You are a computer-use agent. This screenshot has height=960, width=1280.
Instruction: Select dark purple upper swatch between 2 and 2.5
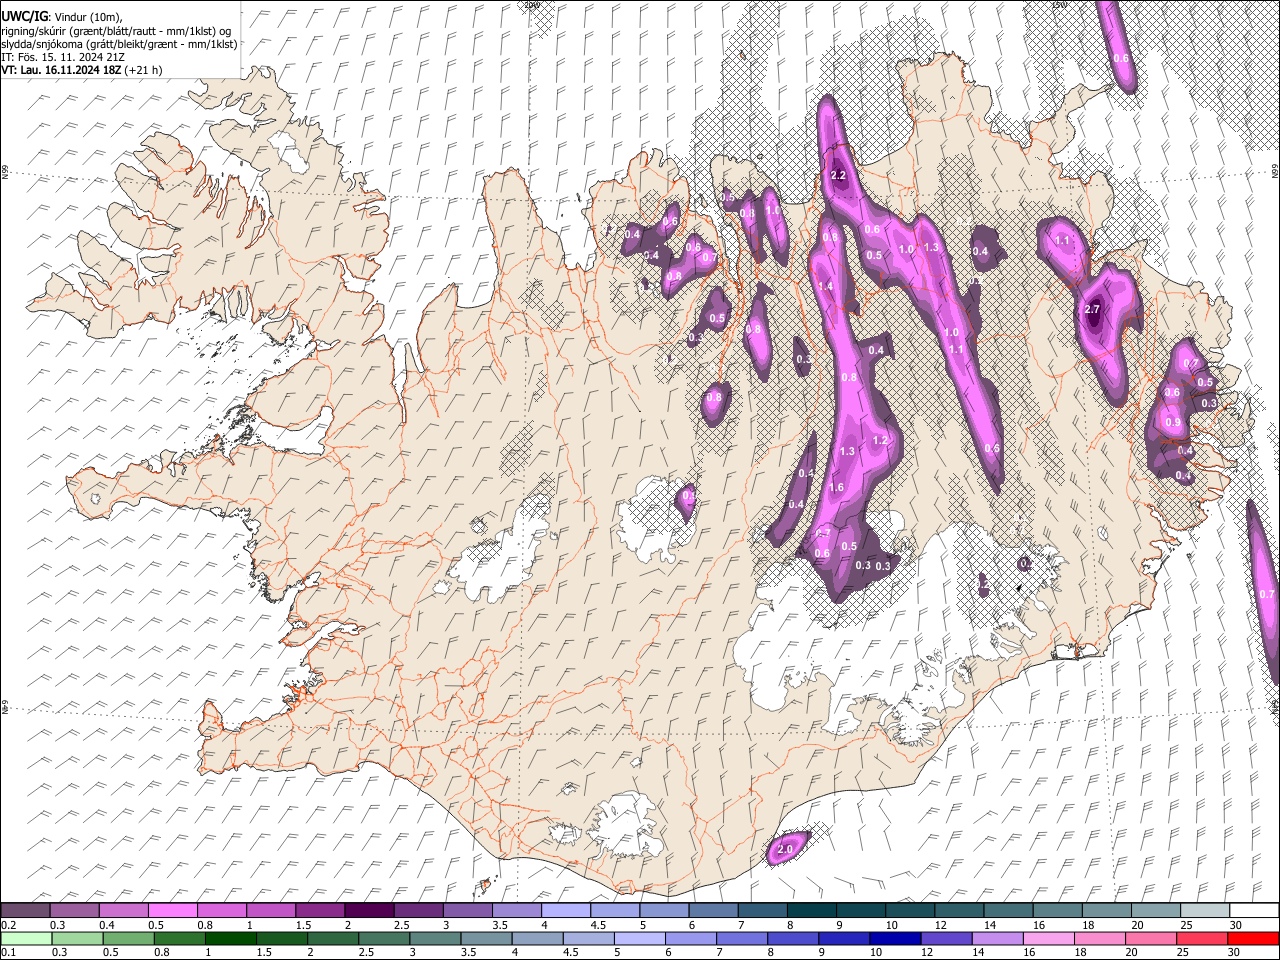[369, 911]
